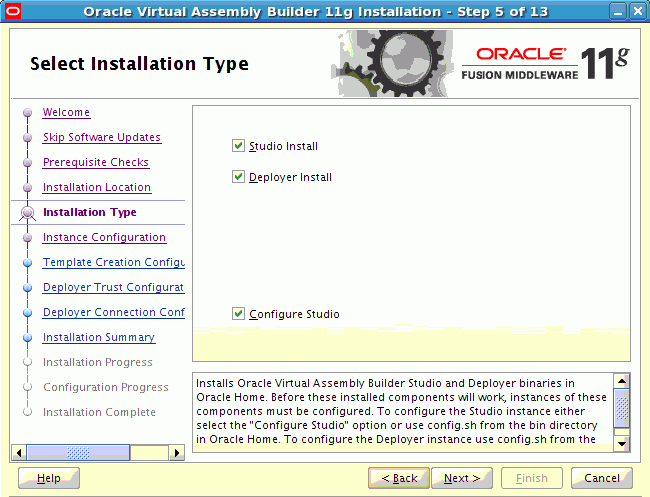Click the Instance Configuration bullet icon
Viewport: 650px width, 497px height.
point(28,238)
